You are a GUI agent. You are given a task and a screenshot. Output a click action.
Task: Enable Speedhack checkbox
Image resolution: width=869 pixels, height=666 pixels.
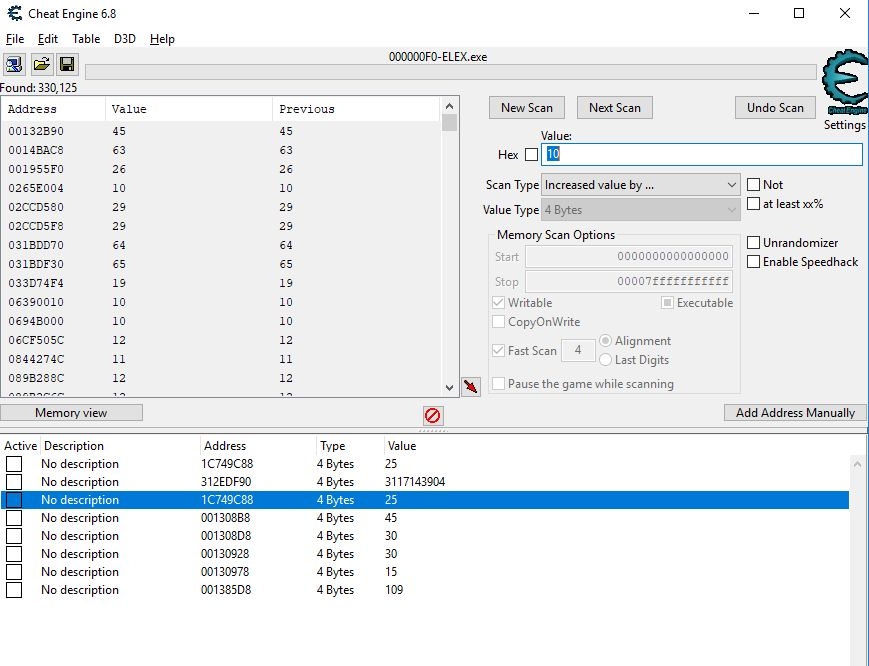(753, 262)
